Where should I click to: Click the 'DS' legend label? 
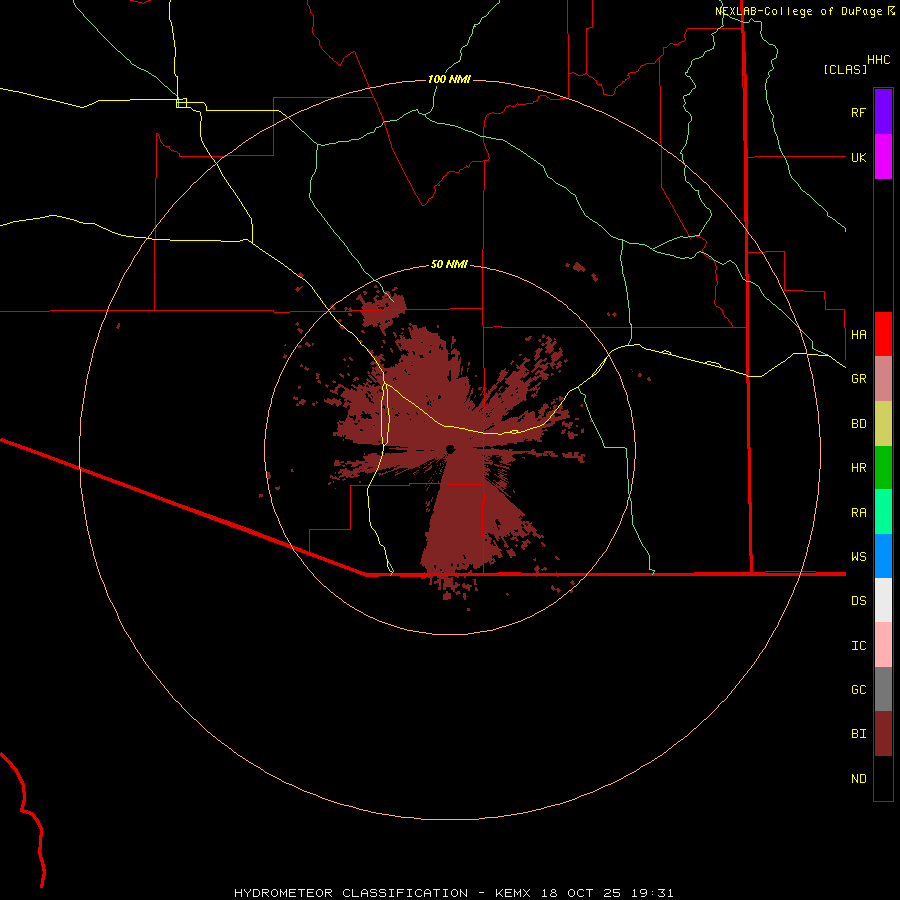pyautogui.click(x=858, y=601)
